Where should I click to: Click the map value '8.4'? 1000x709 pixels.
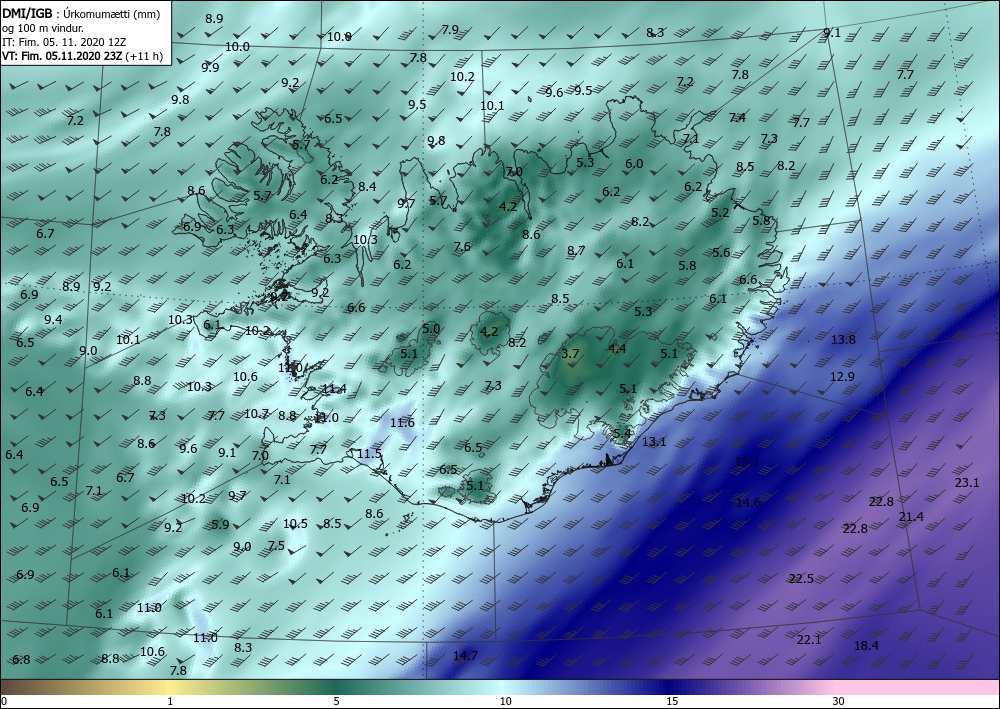point(367,186)
